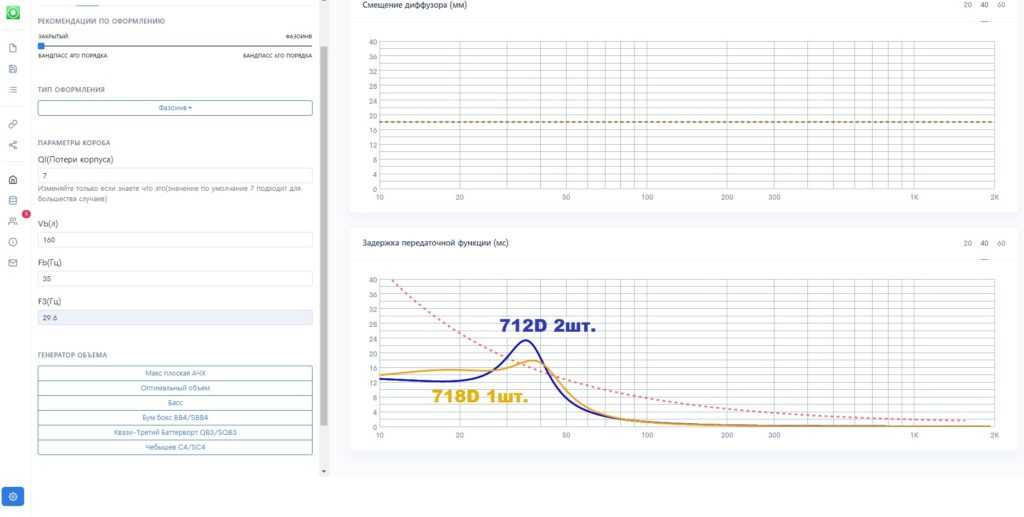Open blue settings gear button
Viewport: 1024px width, 517px height.
tap(13, 496)
